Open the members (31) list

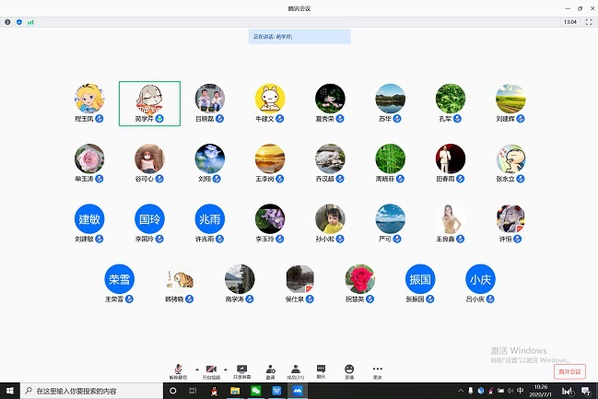pyautogui.click(x=295, y=372)
